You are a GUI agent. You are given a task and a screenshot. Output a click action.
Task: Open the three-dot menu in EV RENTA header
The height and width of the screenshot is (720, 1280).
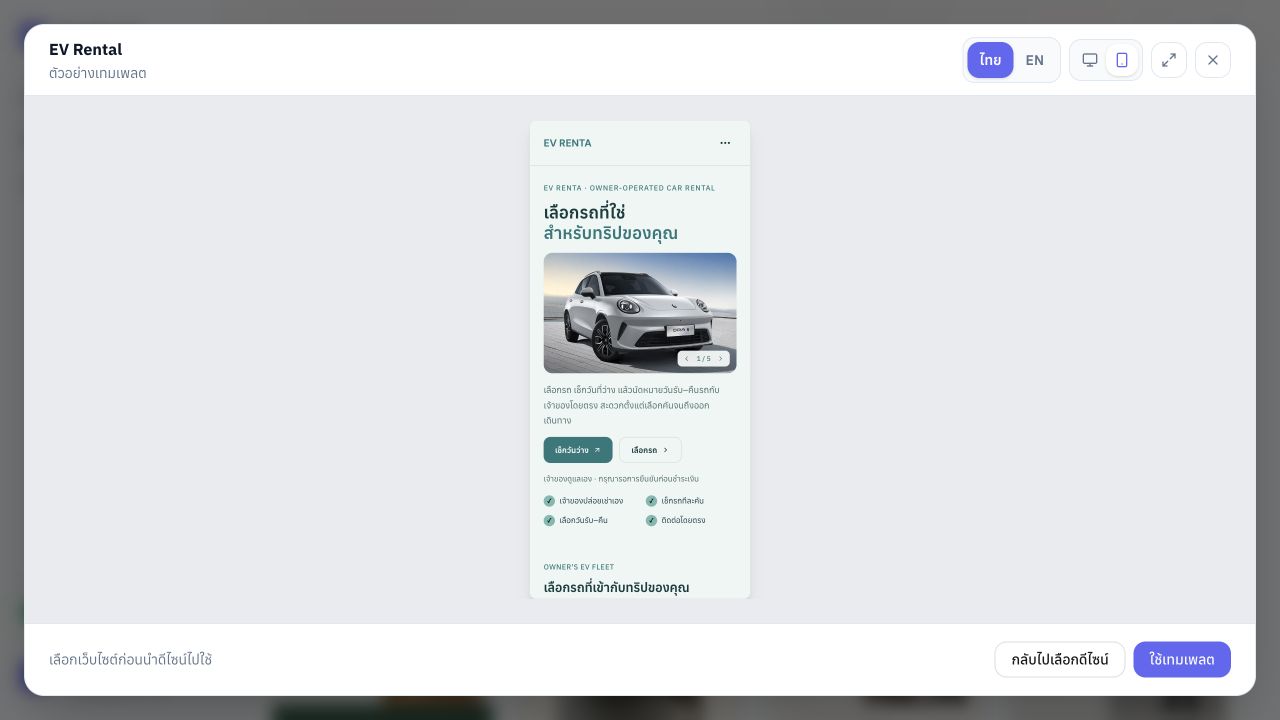(x=725, y=143)
